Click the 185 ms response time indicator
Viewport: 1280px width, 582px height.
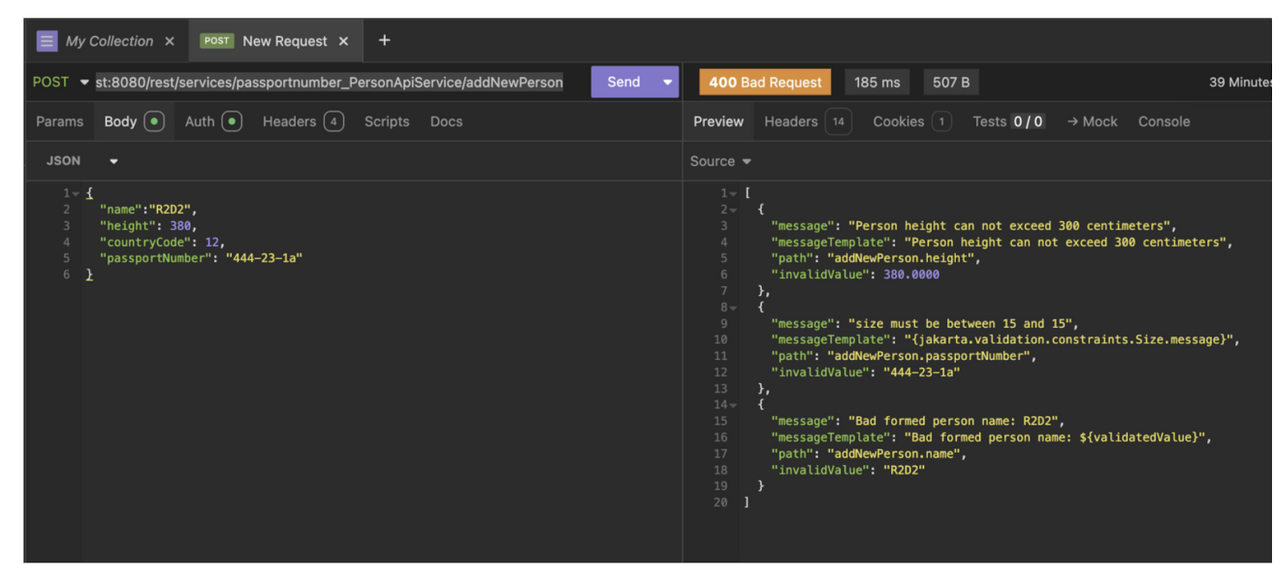[x=876, y=81]
